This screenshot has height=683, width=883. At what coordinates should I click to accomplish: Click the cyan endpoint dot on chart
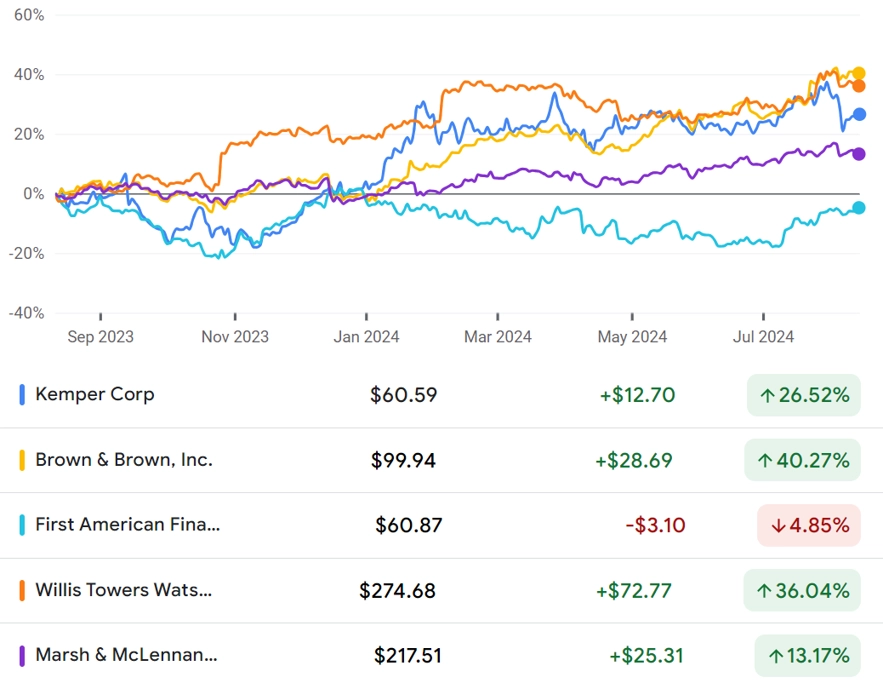[858, 208]
